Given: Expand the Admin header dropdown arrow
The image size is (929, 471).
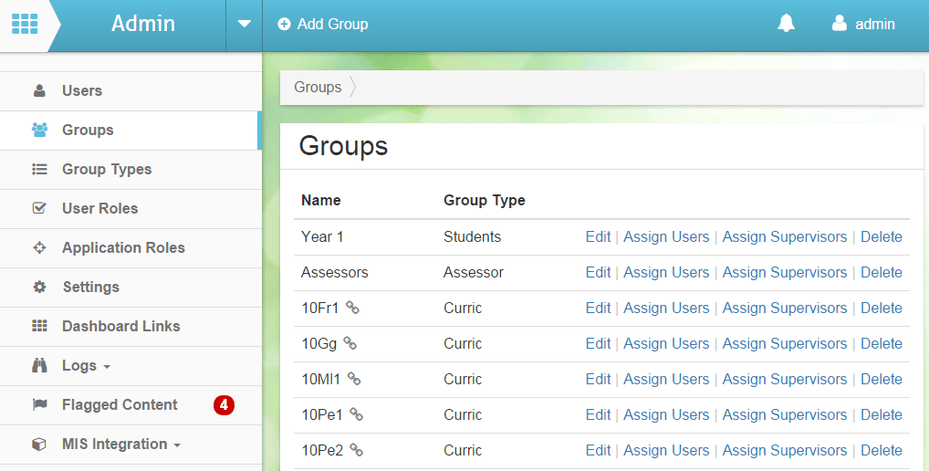Looking at the screenshot, I should click(244, 24).
